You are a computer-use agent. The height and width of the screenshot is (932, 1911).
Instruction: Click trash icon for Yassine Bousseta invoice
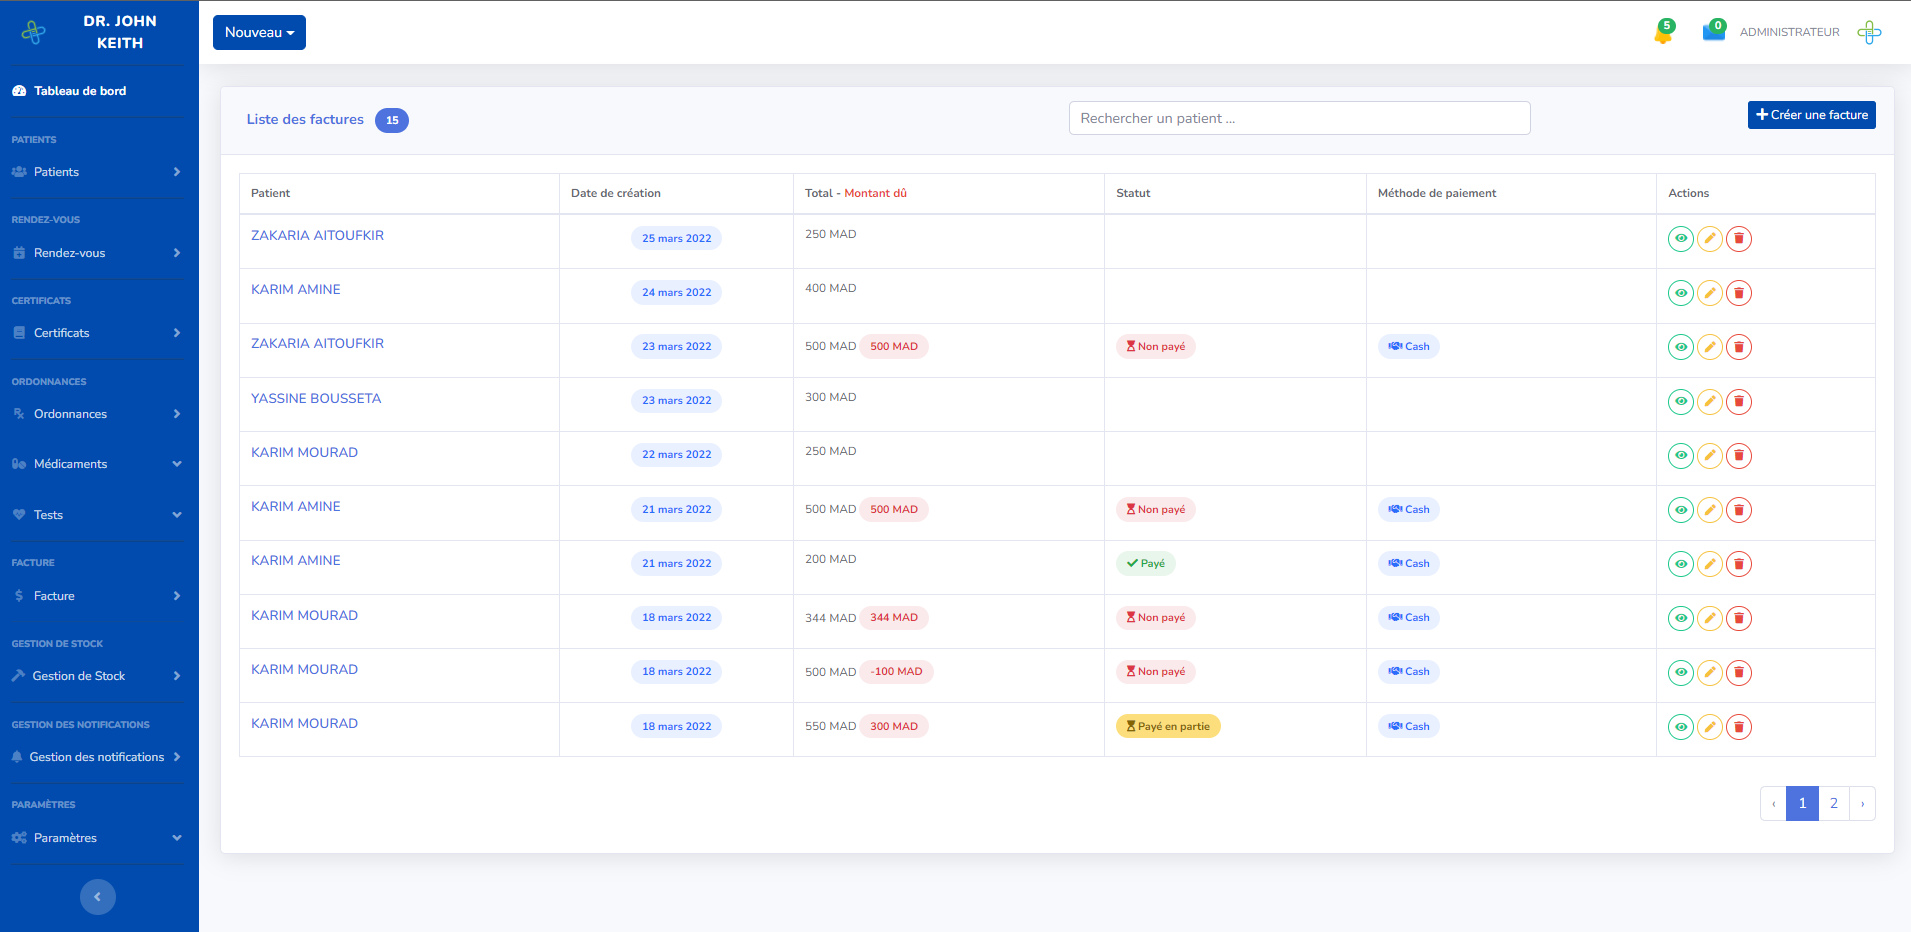click(x=1739, y=402)
